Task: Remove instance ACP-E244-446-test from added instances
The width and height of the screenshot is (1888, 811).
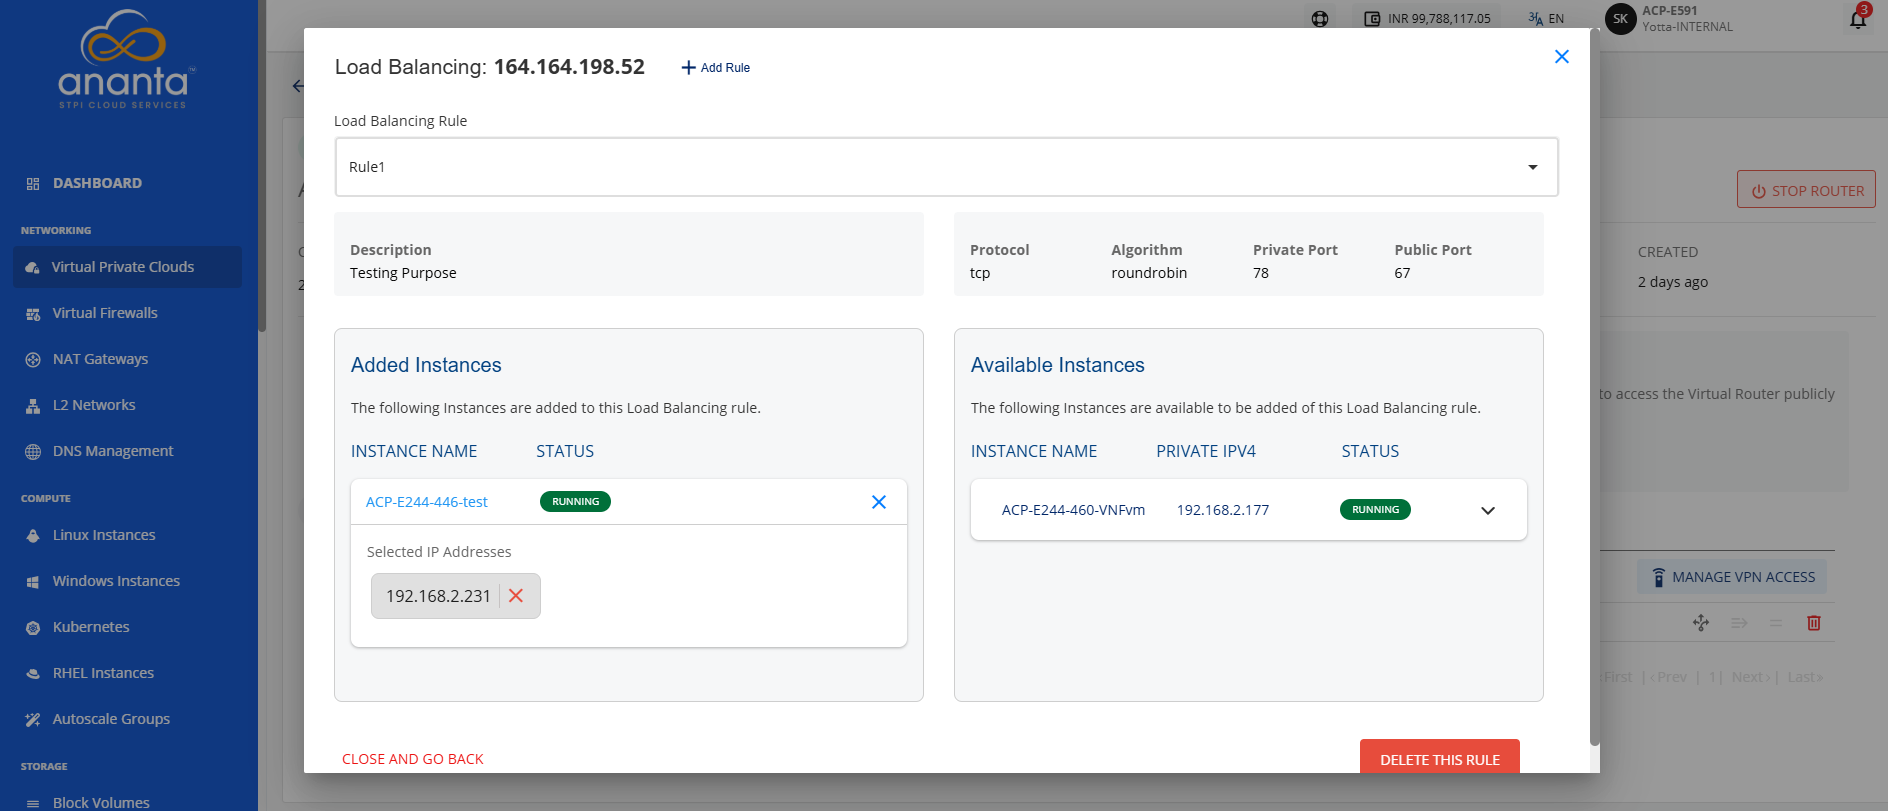Action: pyautogui.click(x=879, y=502)
